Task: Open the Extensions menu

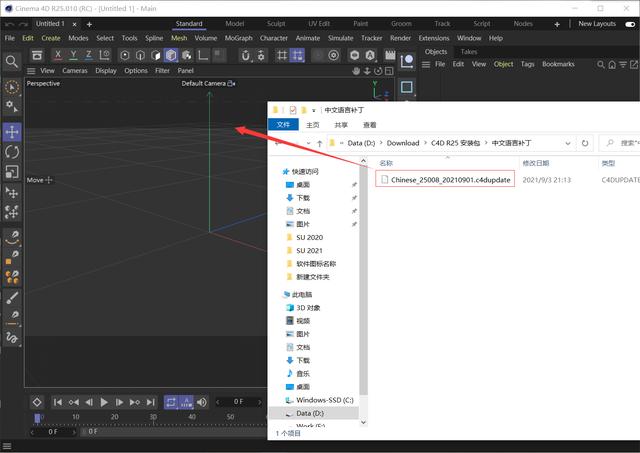Action: point(434,38)
